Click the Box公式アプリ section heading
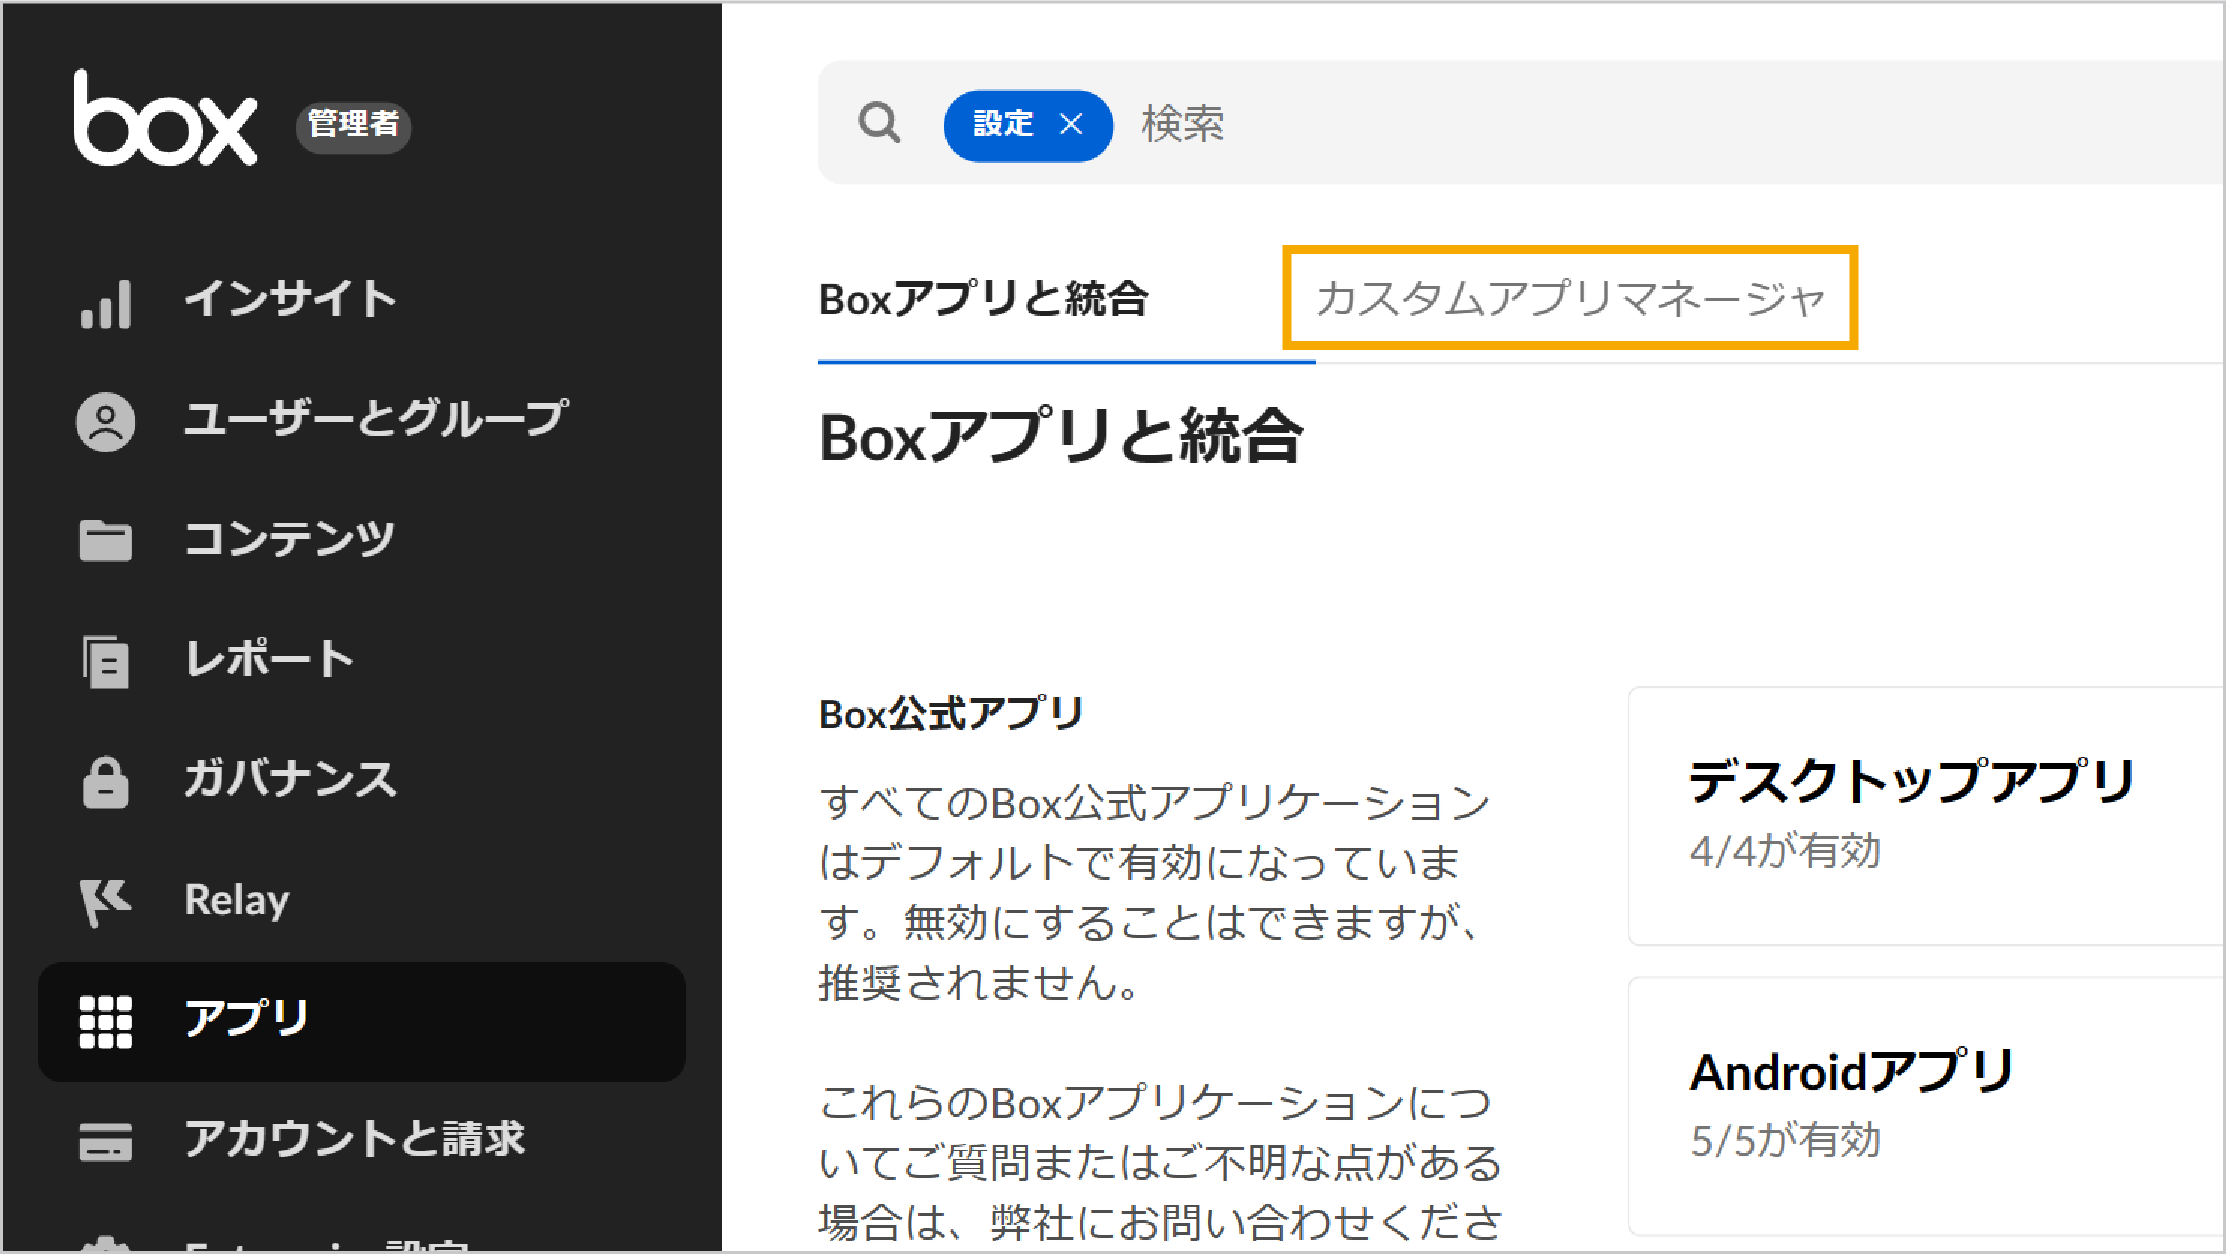Image resolution: width=2226 pixels, height=1254 pixels. [951, 714]
